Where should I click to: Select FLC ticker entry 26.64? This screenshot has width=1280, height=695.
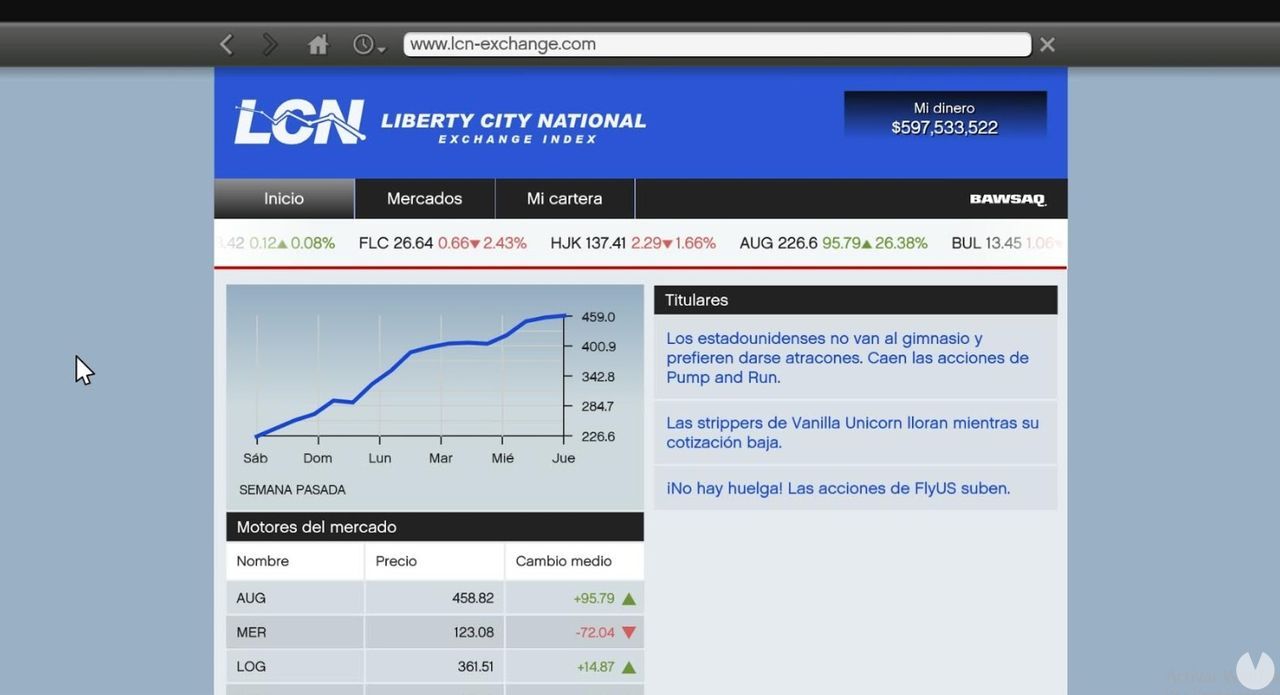point(443,243)
